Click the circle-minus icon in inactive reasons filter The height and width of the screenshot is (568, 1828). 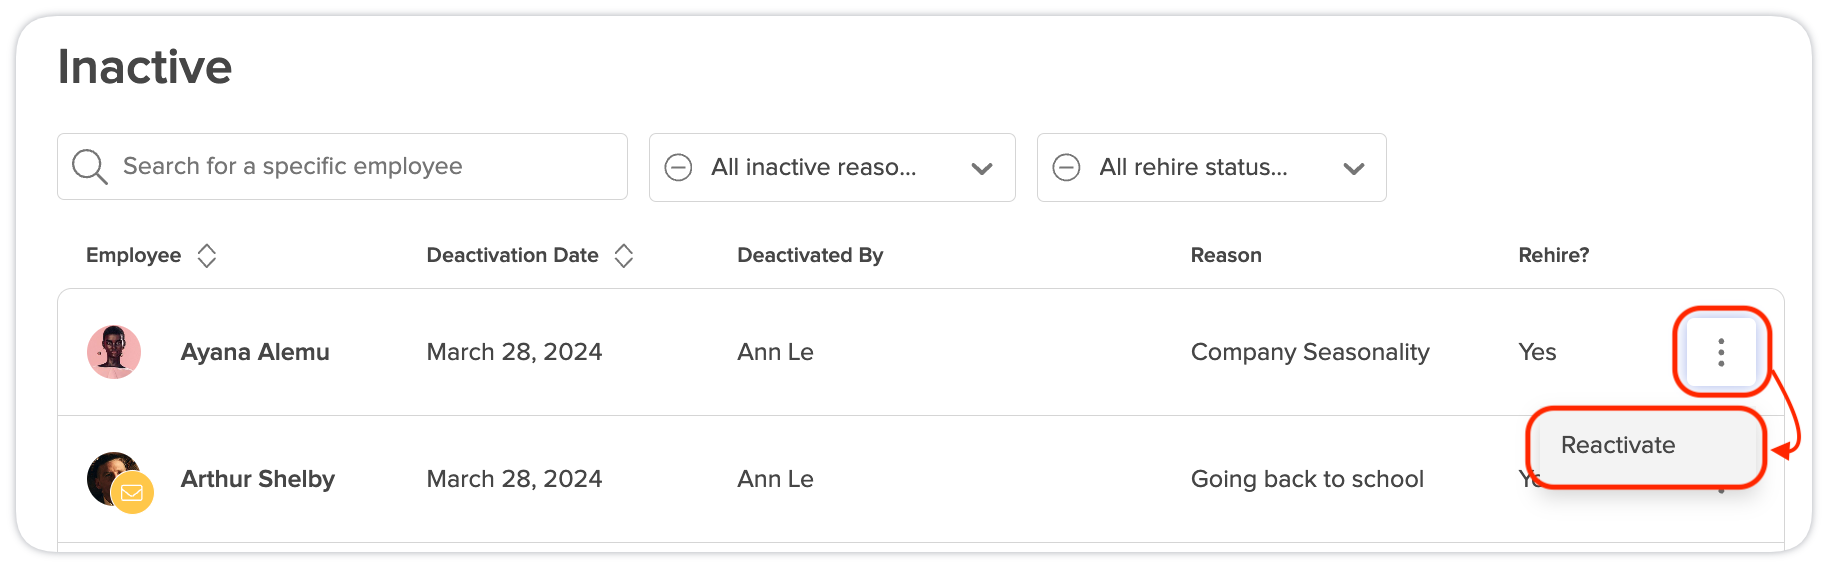pyautogui.click(x=679, y=167)
